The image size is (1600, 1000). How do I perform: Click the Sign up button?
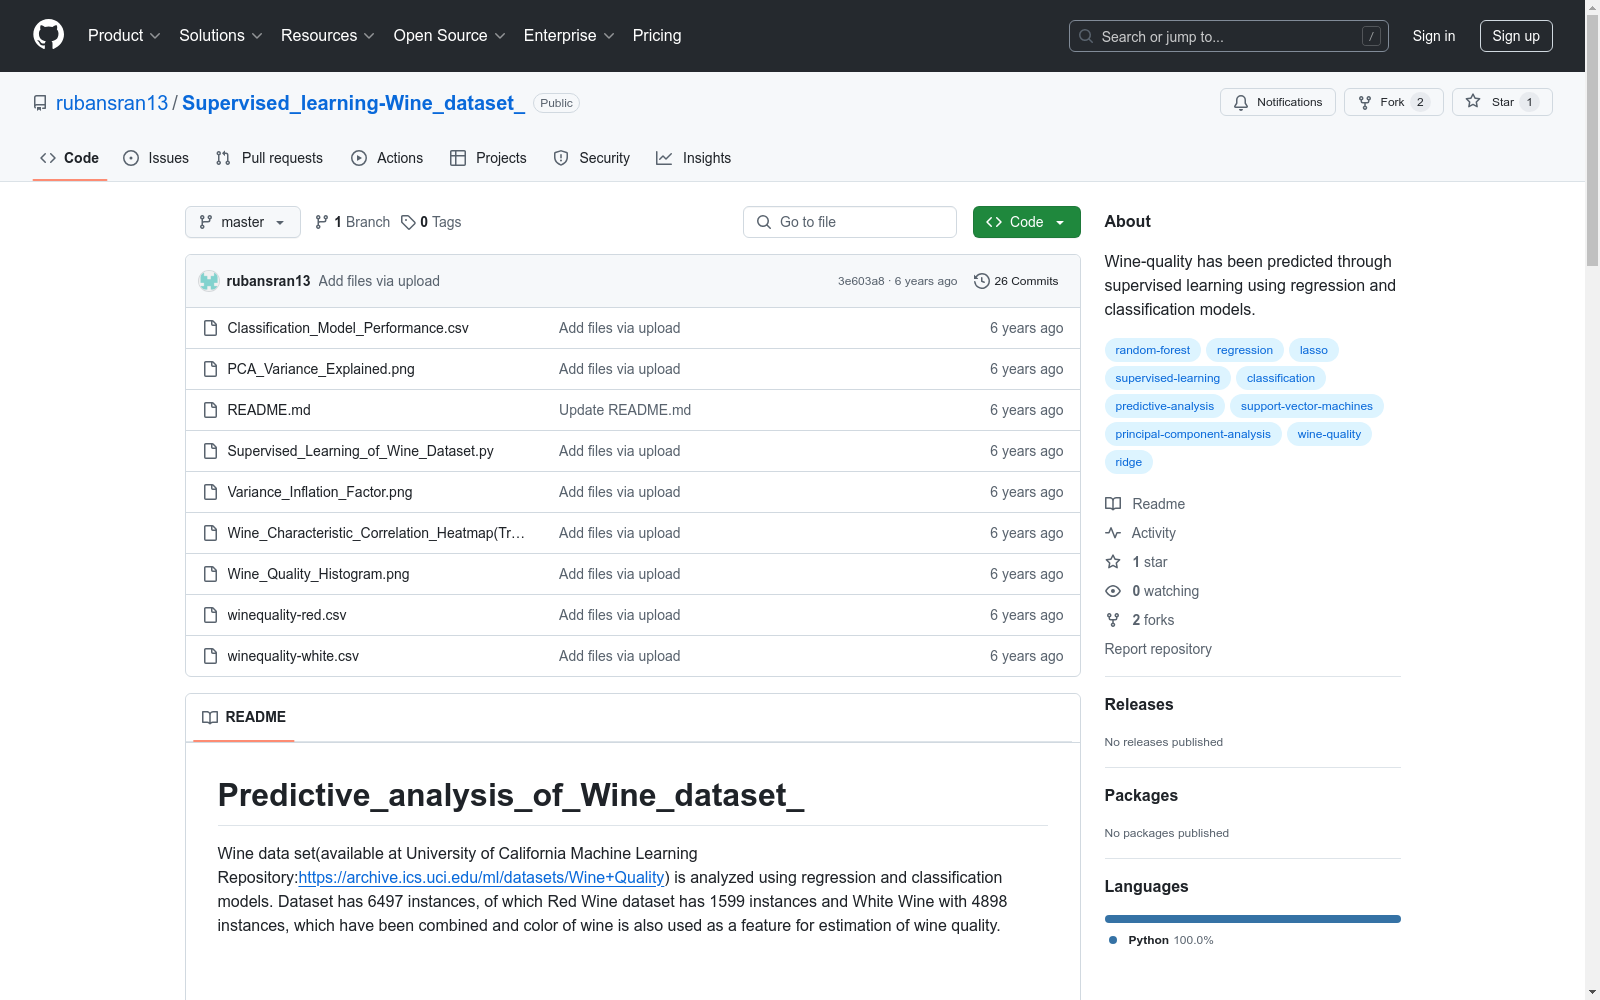point(1516,36)
